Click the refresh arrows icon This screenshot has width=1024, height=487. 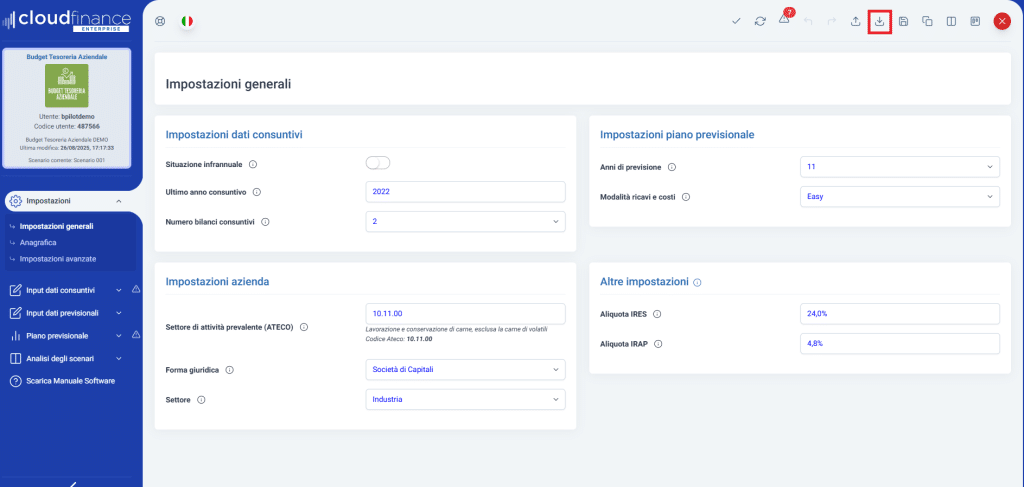point(760,22)
